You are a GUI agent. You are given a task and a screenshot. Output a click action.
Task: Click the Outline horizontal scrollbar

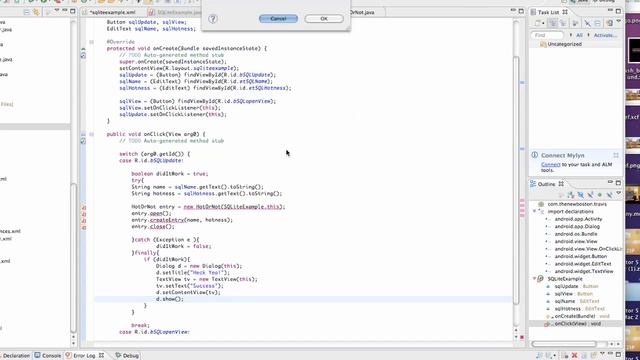click(564, 344)
